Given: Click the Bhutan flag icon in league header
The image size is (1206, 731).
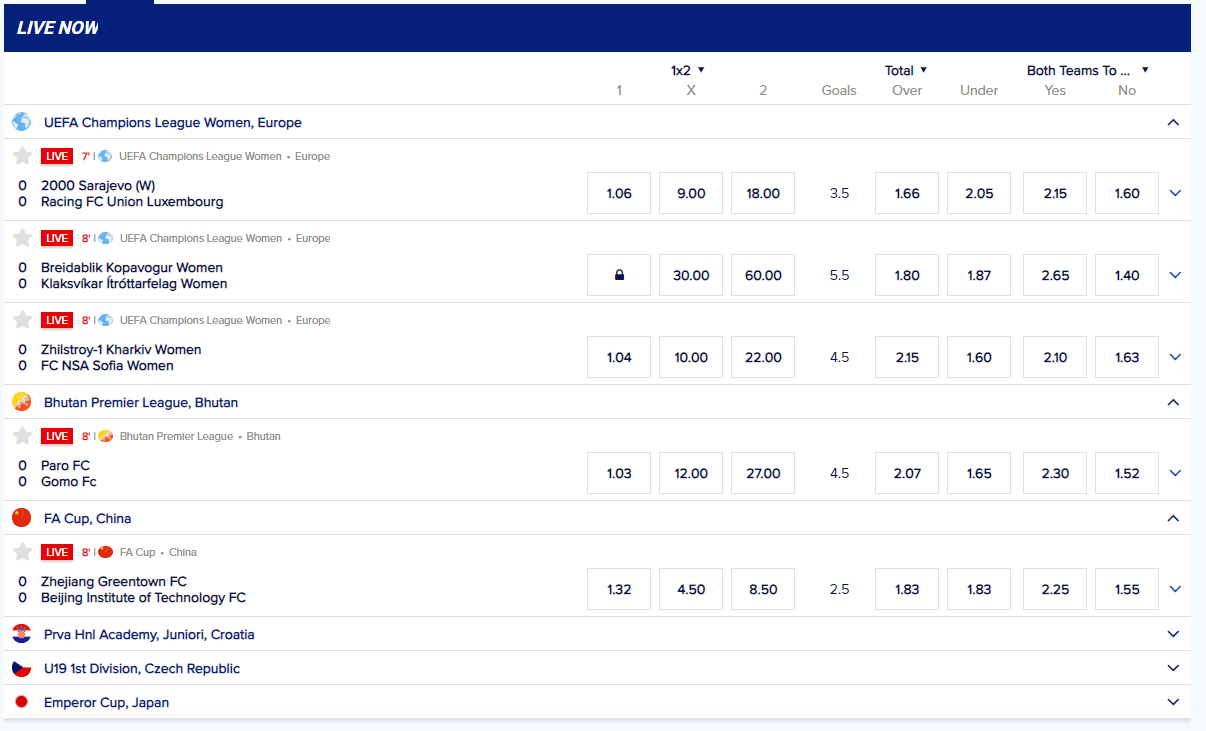Looking at the screenshot, I should [x=22, y=402].
